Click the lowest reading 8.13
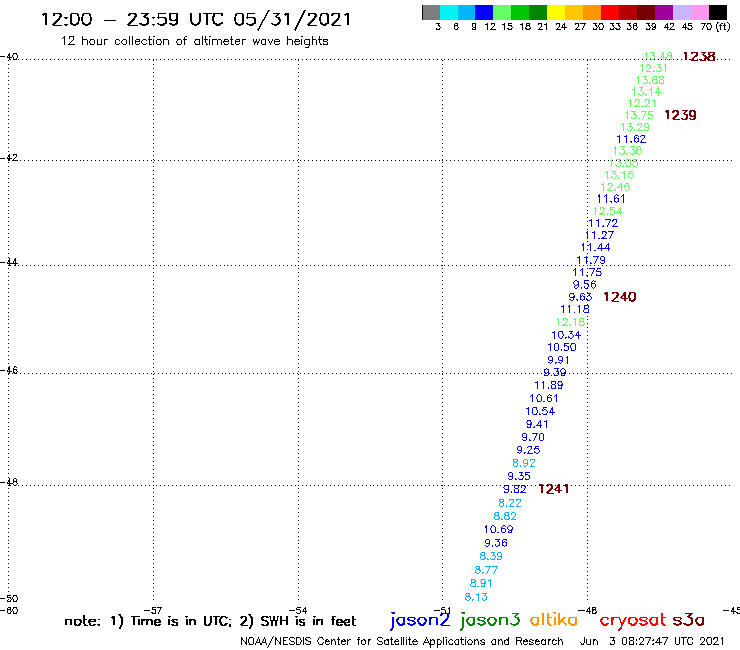 pyautogui.click(x=476, y=597)
